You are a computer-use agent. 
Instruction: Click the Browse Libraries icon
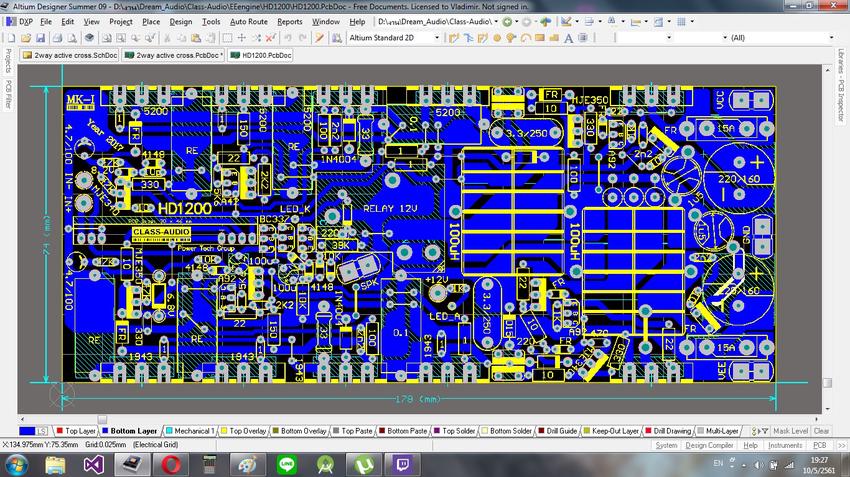point(337,38)
